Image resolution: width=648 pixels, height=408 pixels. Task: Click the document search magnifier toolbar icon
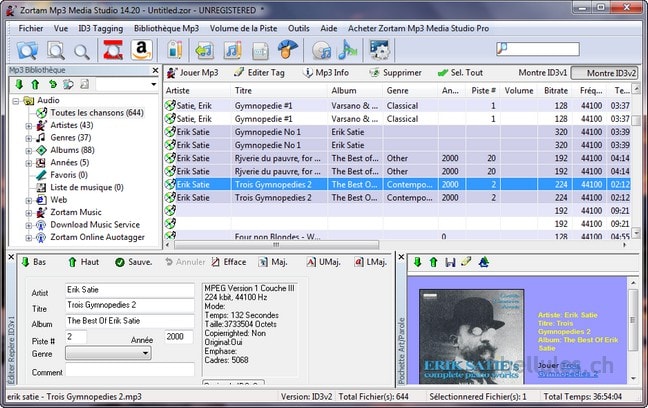pyautogui.click(x=55, y=50)
